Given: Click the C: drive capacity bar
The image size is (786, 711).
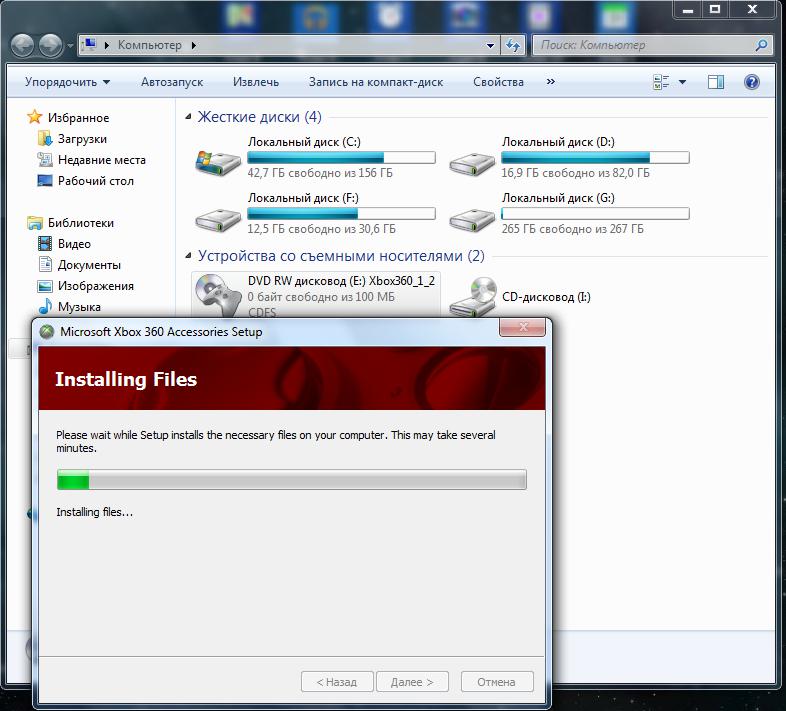Looking at the screenshot, I should (x=341, y=157).
